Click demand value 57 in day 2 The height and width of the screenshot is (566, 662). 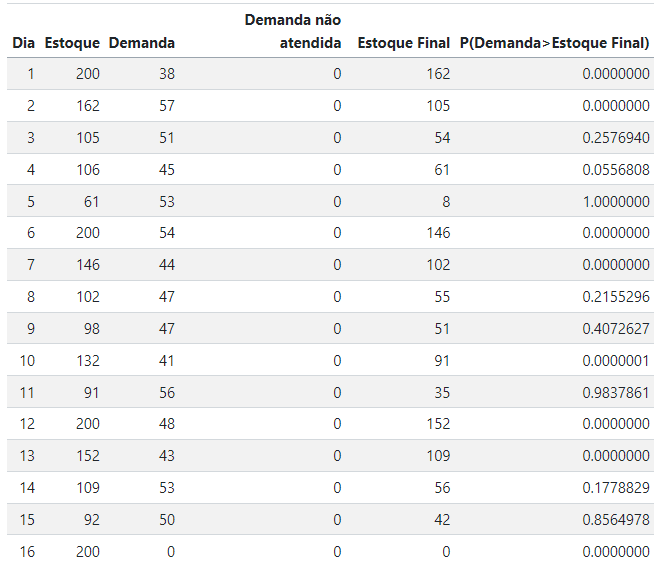tap(167, 106)
